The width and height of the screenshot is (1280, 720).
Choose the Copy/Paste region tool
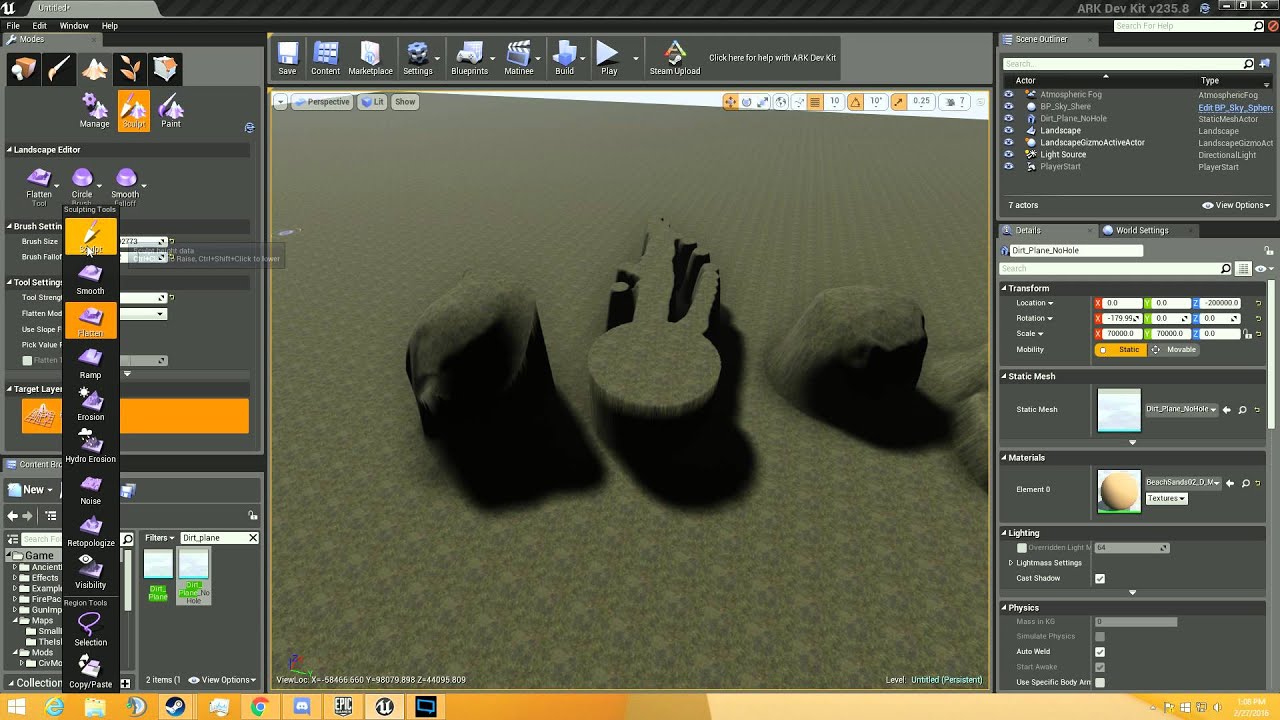(90, 672)
